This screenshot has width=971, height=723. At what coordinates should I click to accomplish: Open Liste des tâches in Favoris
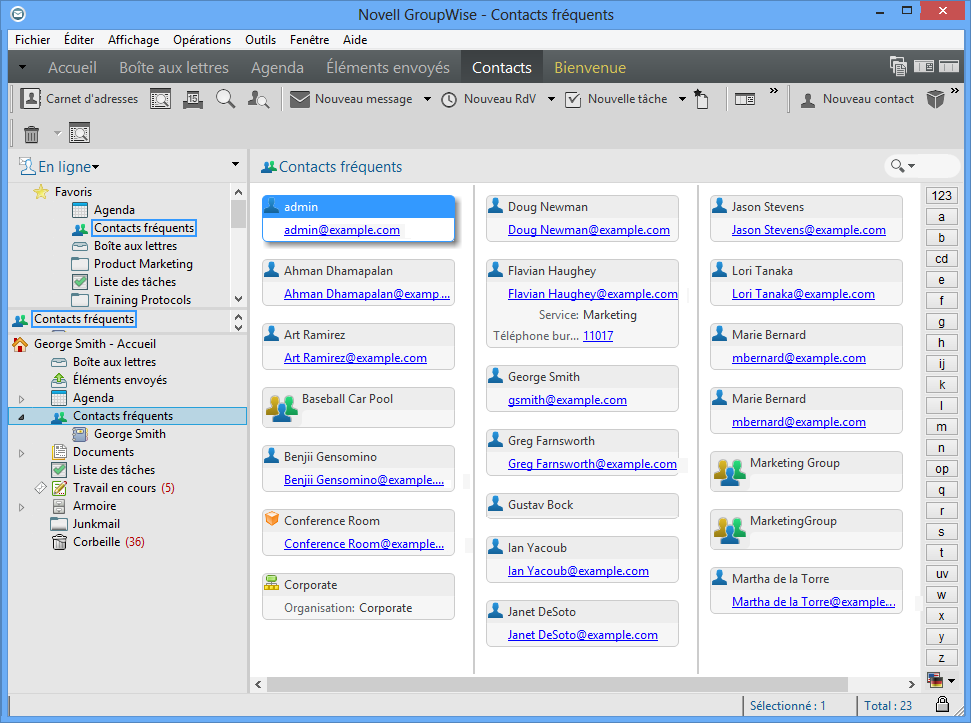[135, 282]
